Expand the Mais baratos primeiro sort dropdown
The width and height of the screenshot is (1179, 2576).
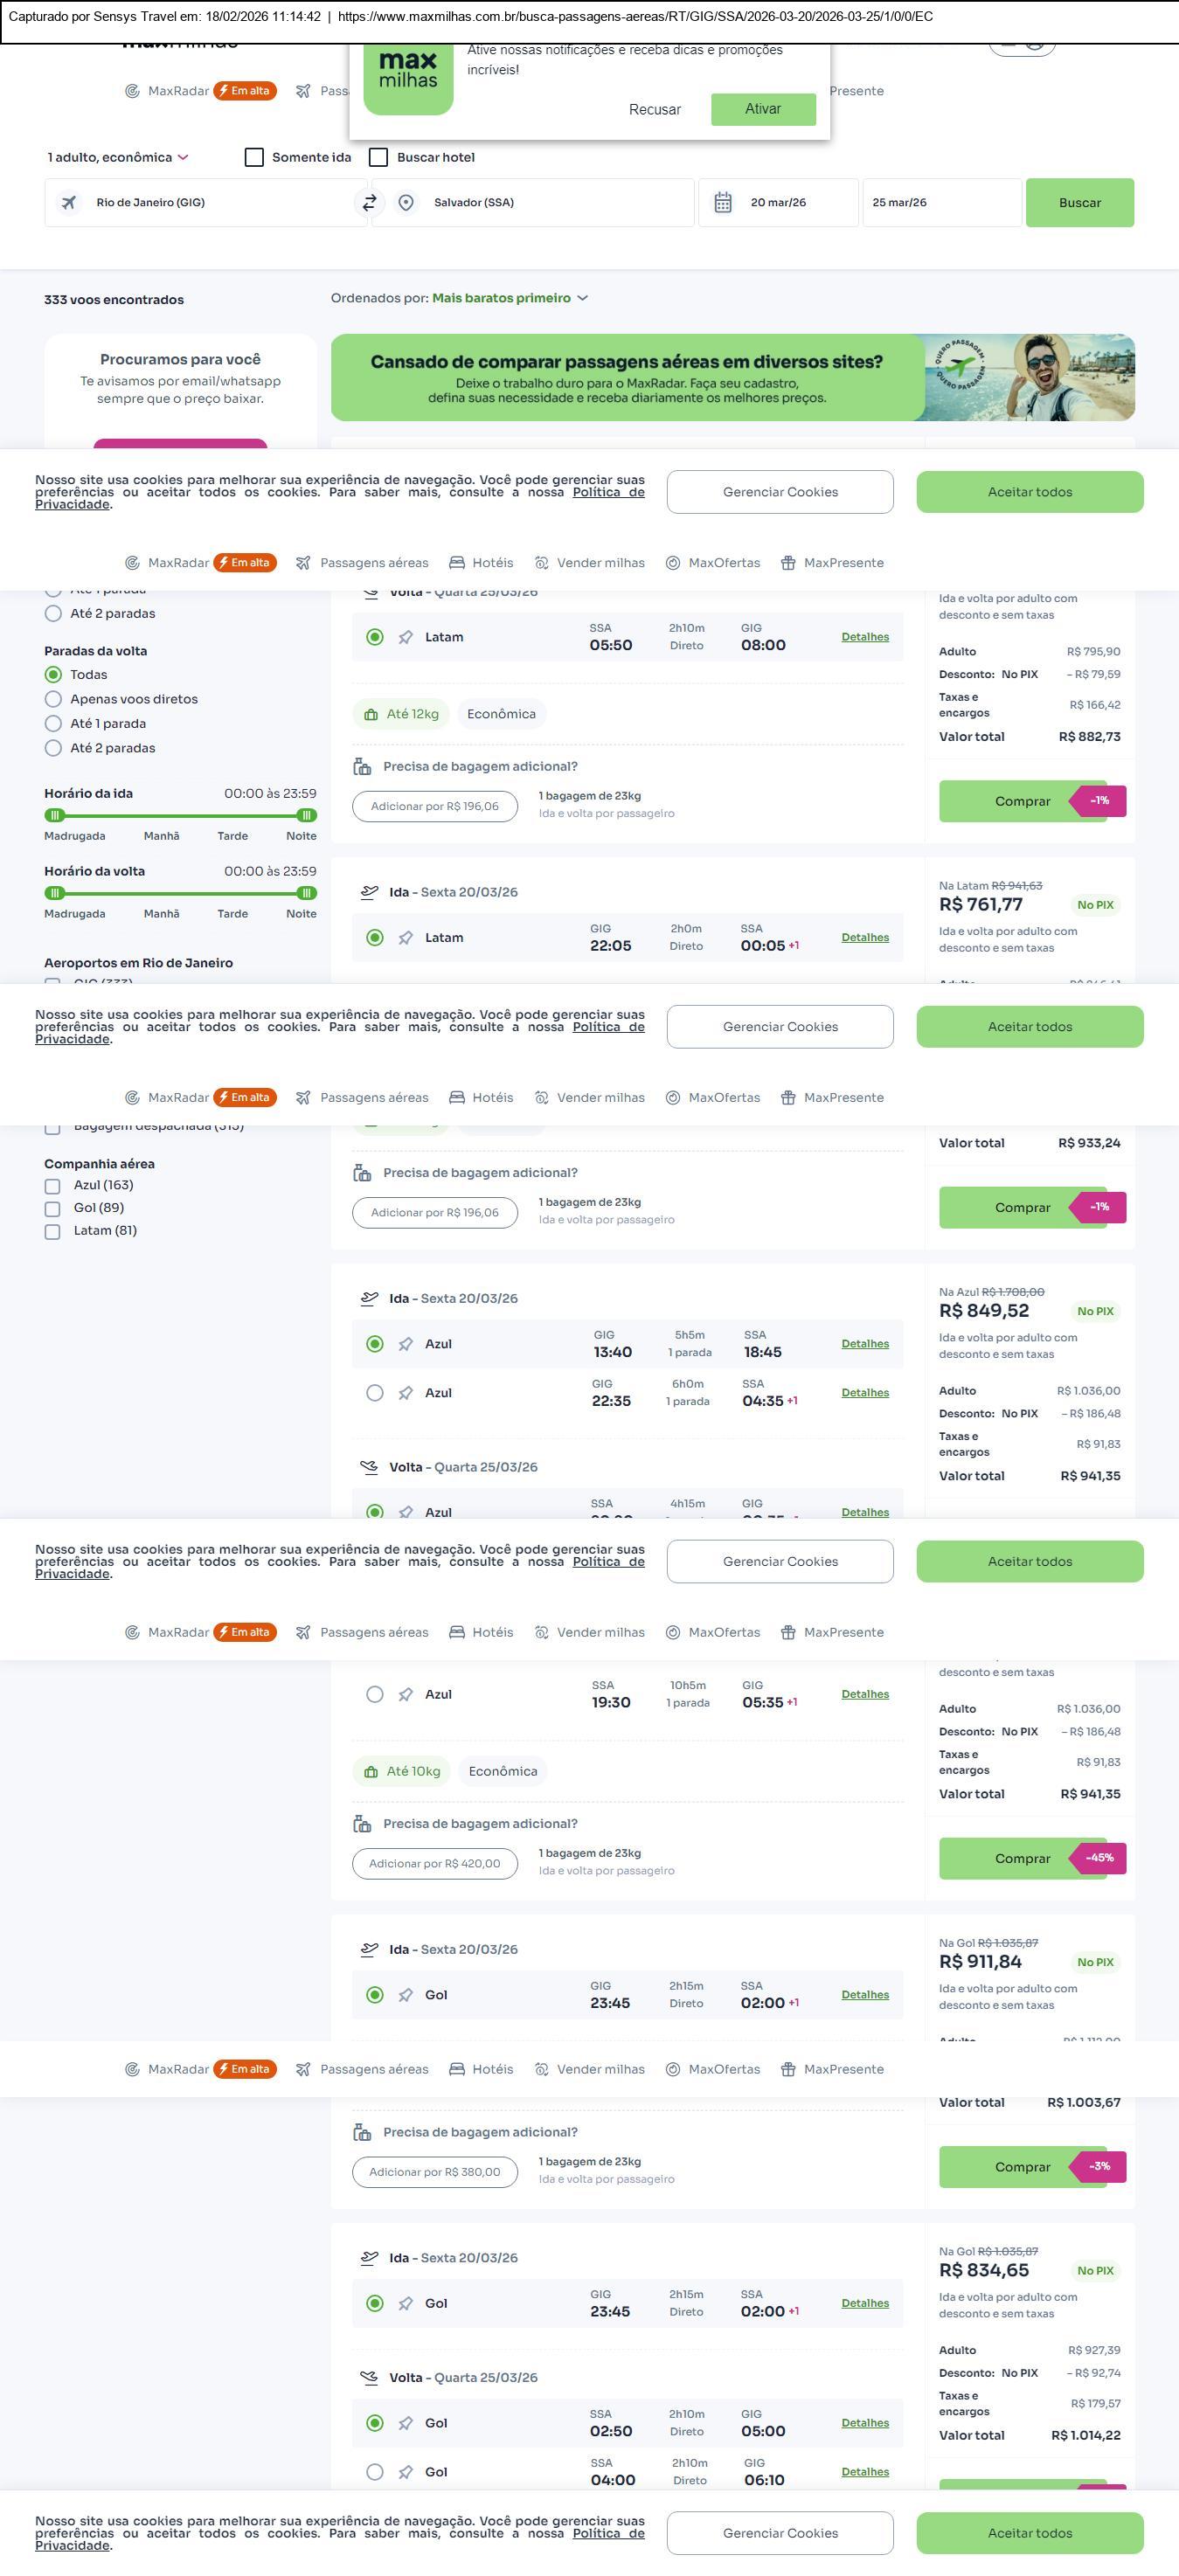(510, 298)
